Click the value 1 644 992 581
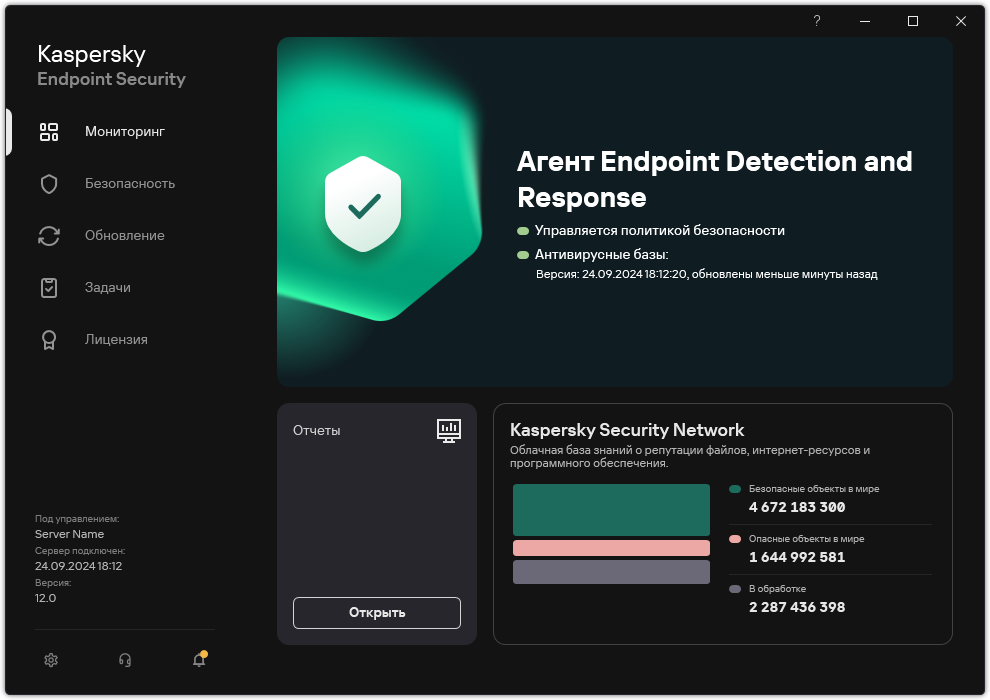 (797, 557)
